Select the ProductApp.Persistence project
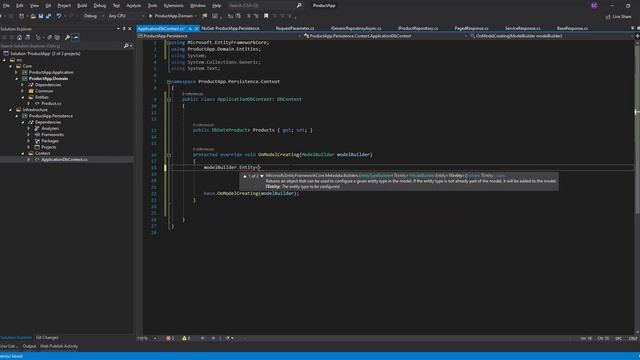This screenshot has height=360, width=640. 51,116
